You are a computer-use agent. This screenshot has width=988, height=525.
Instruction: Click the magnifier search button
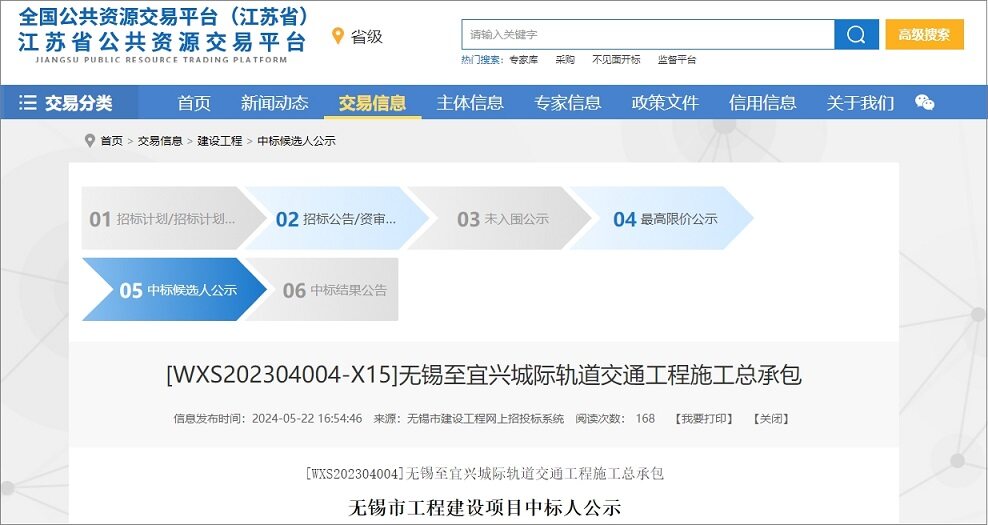(x=856, y=35)
